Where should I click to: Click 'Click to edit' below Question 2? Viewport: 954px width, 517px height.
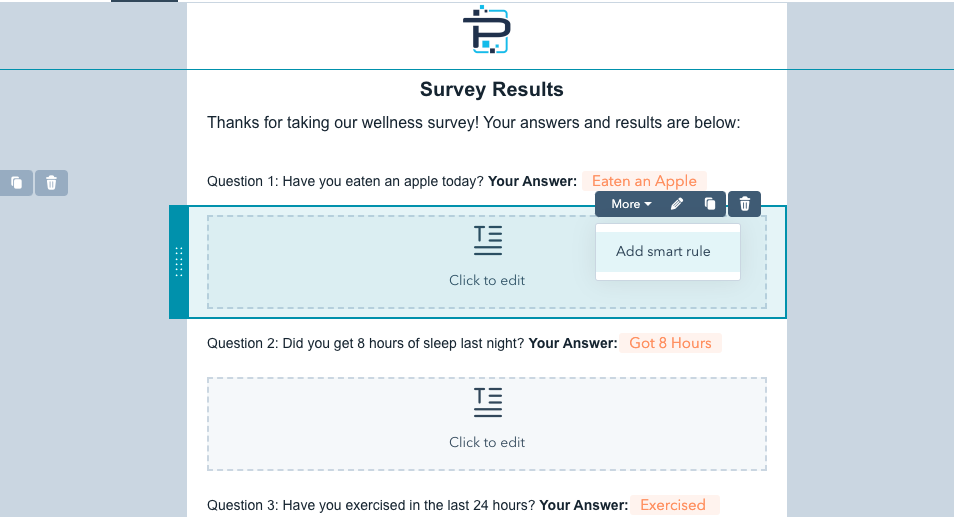pos(487,442)
